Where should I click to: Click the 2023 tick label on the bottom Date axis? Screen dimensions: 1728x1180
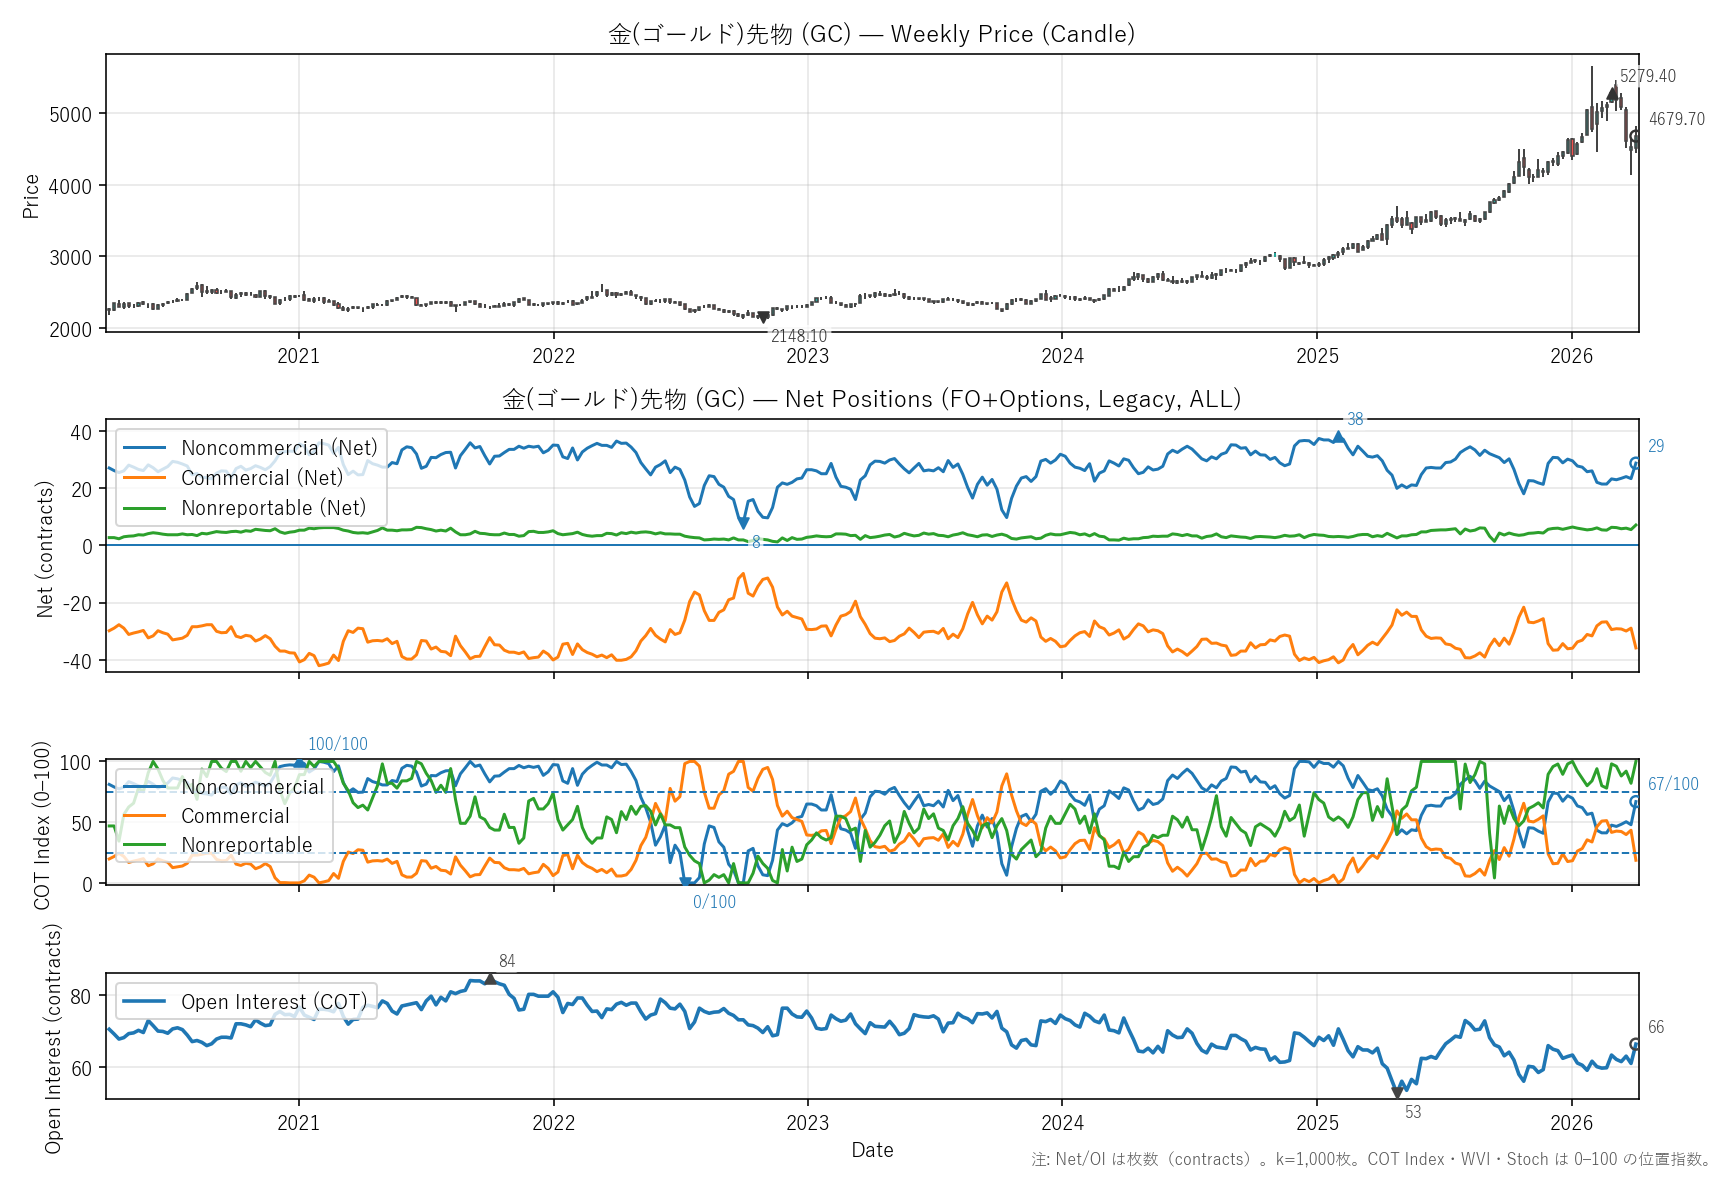click(x=807, y=1123)
